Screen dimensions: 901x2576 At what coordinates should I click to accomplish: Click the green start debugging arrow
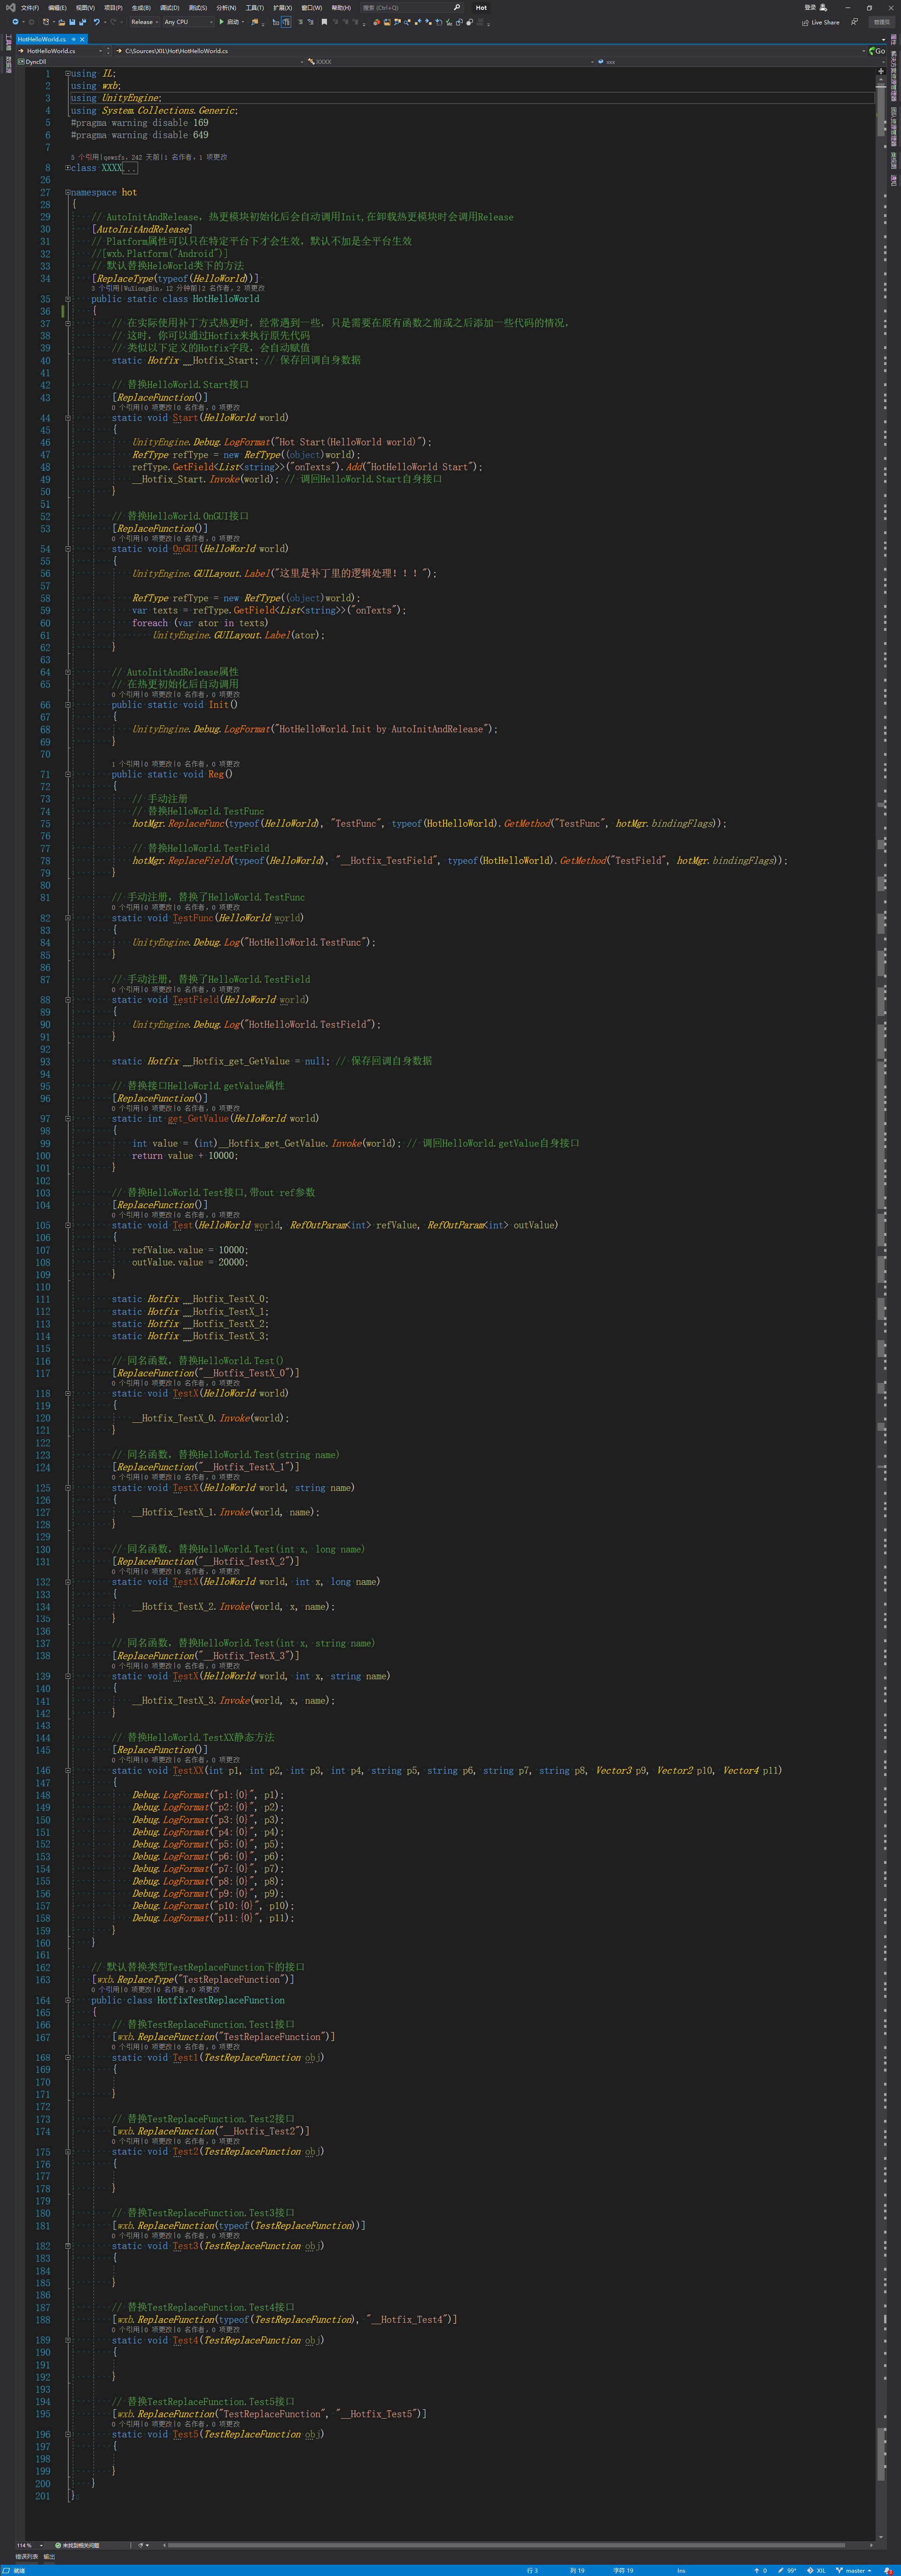click(x=222, y=22)
